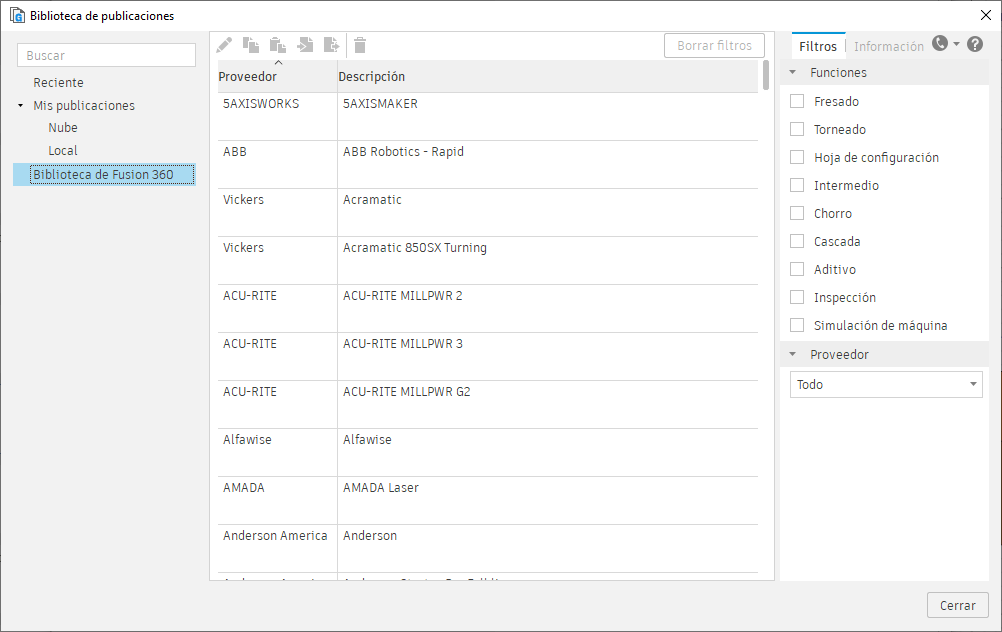Enable the Fresado filter checkbox
1002x632 pixels.
click(x=797, y=101)
